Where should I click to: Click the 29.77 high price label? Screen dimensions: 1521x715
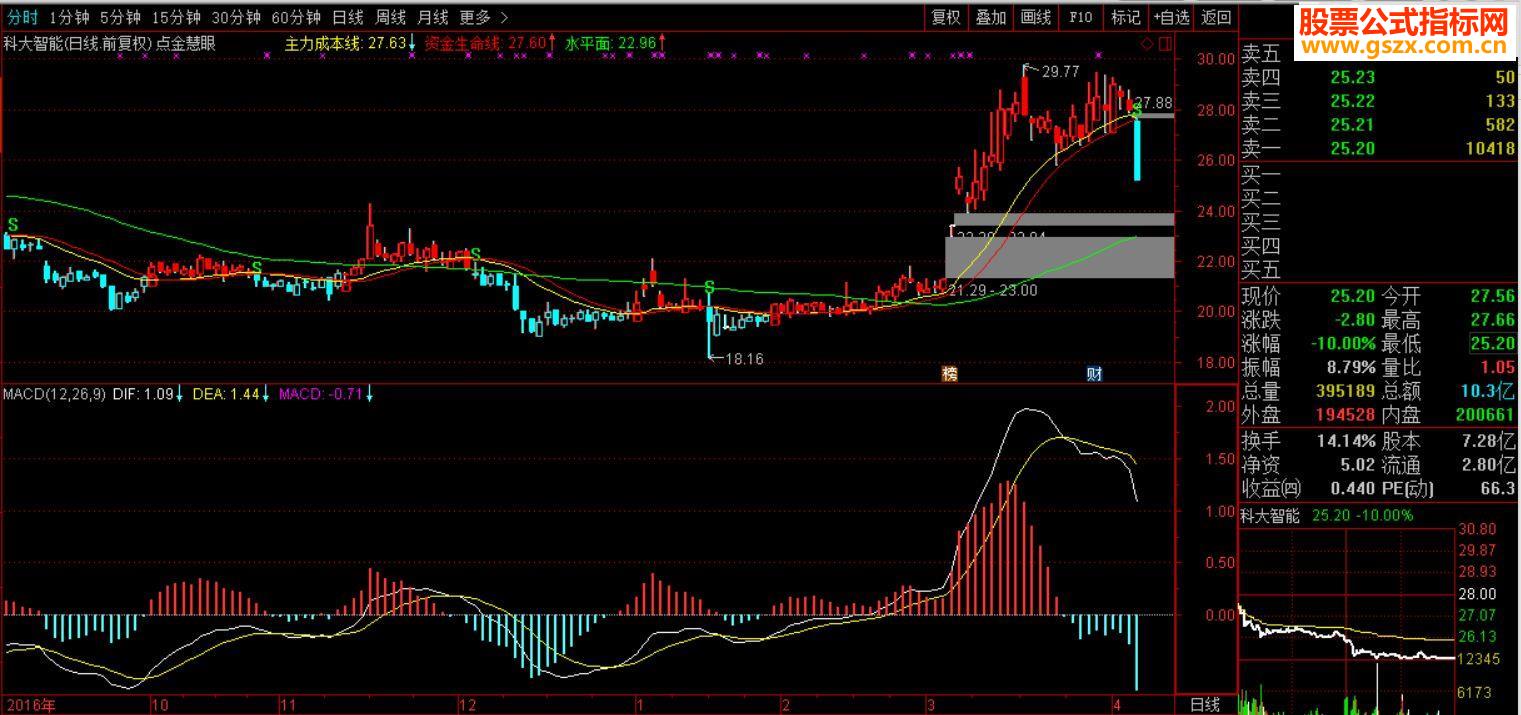pyautogui.click(x=1061, y=72)
